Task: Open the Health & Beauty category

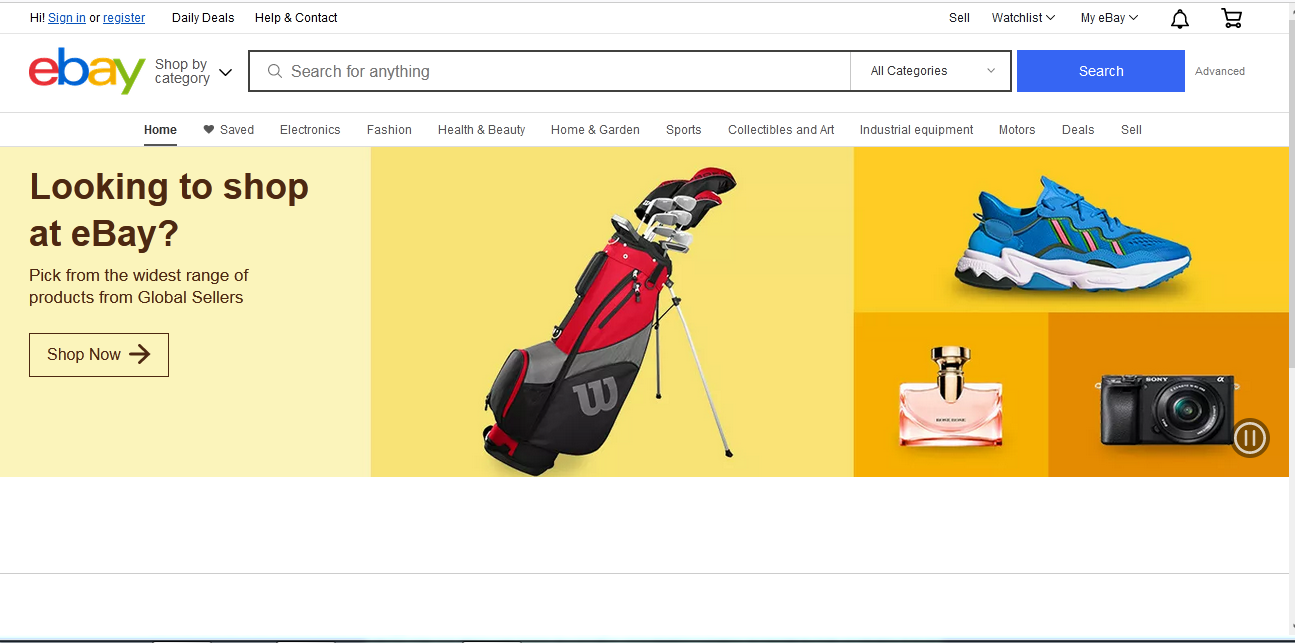Action: click(x=481, y=130)
